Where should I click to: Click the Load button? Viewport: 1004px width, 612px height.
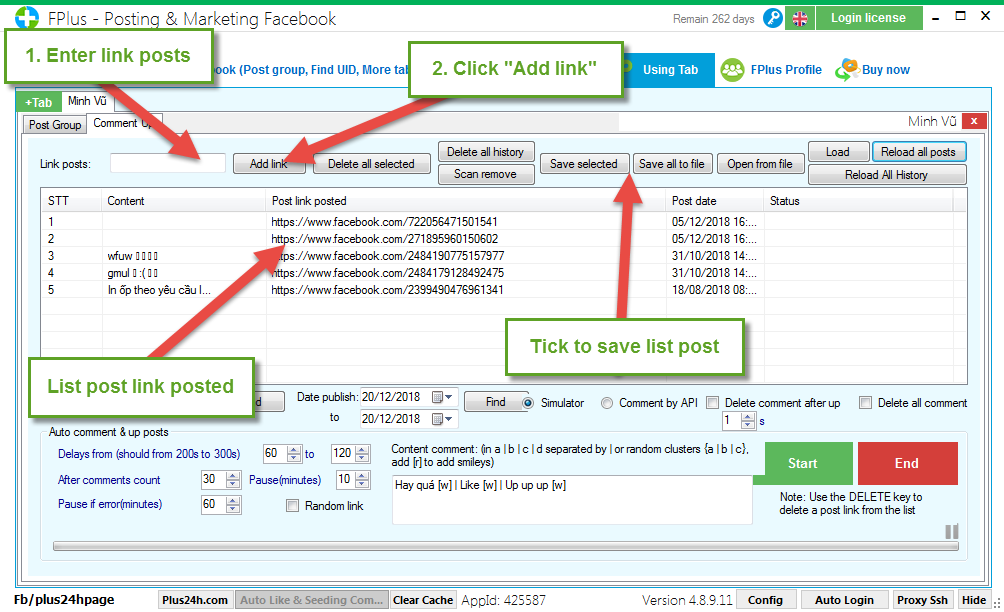(838, 152)
